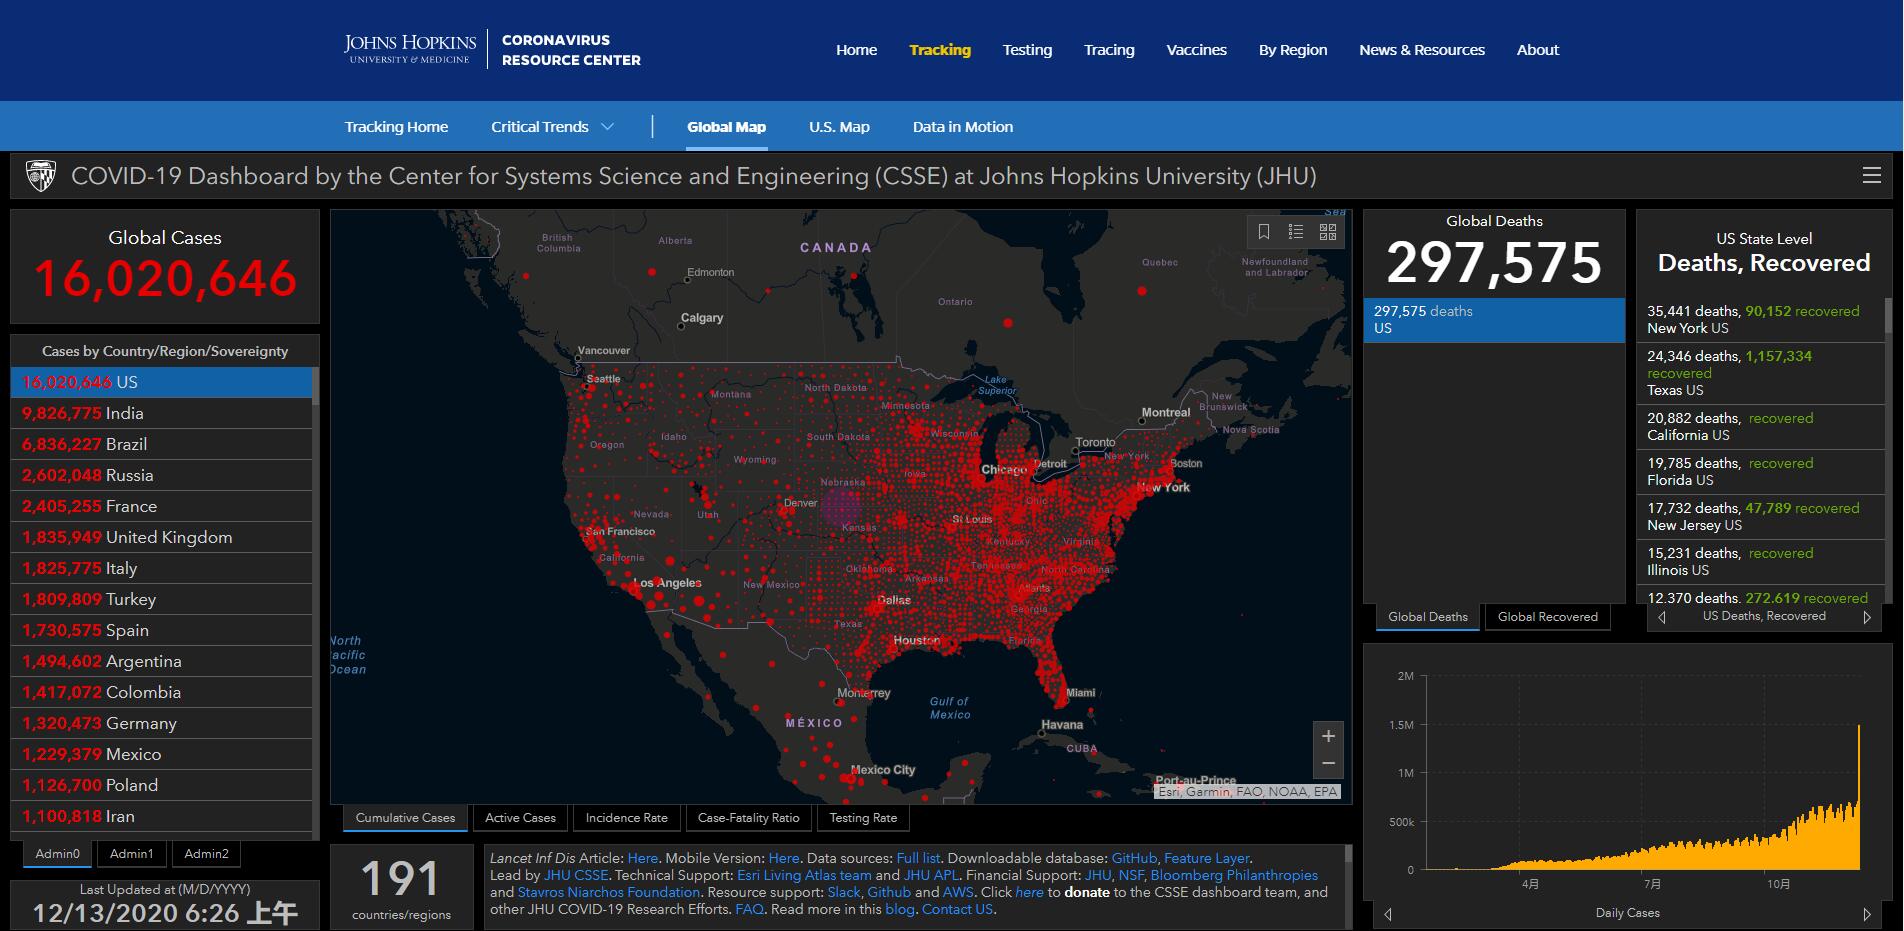Show the map legend list icon
Screen dimensions: 1904x931
[1296, 232]
